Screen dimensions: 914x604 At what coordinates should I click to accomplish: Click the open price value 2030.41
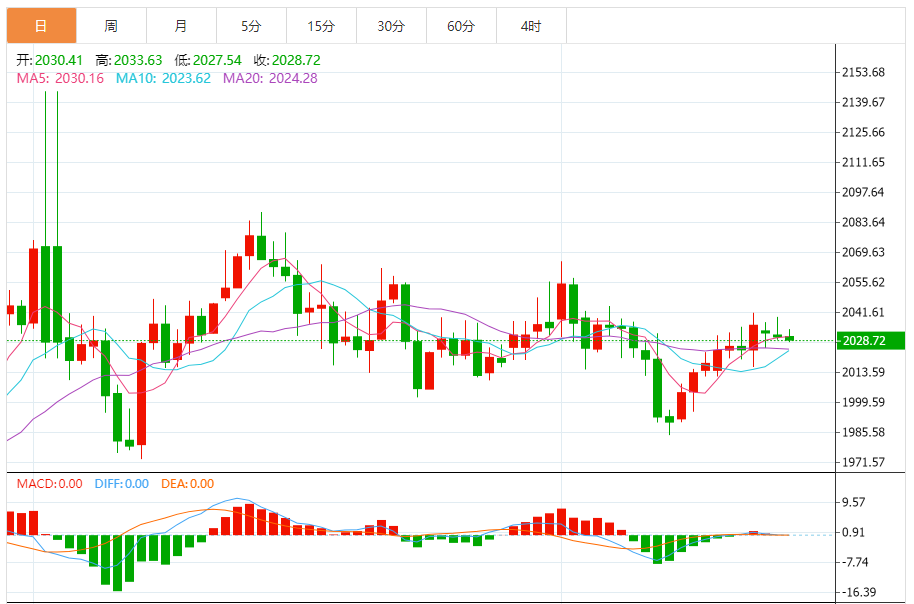pyautogui.click(x=59, y=60)
